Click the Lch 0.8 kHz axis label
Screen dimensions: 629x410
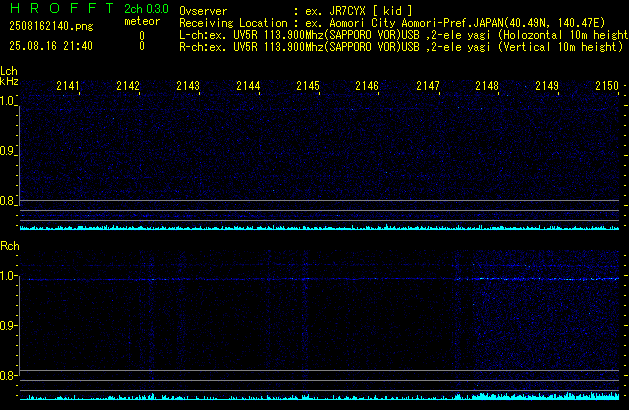(8, 201)
